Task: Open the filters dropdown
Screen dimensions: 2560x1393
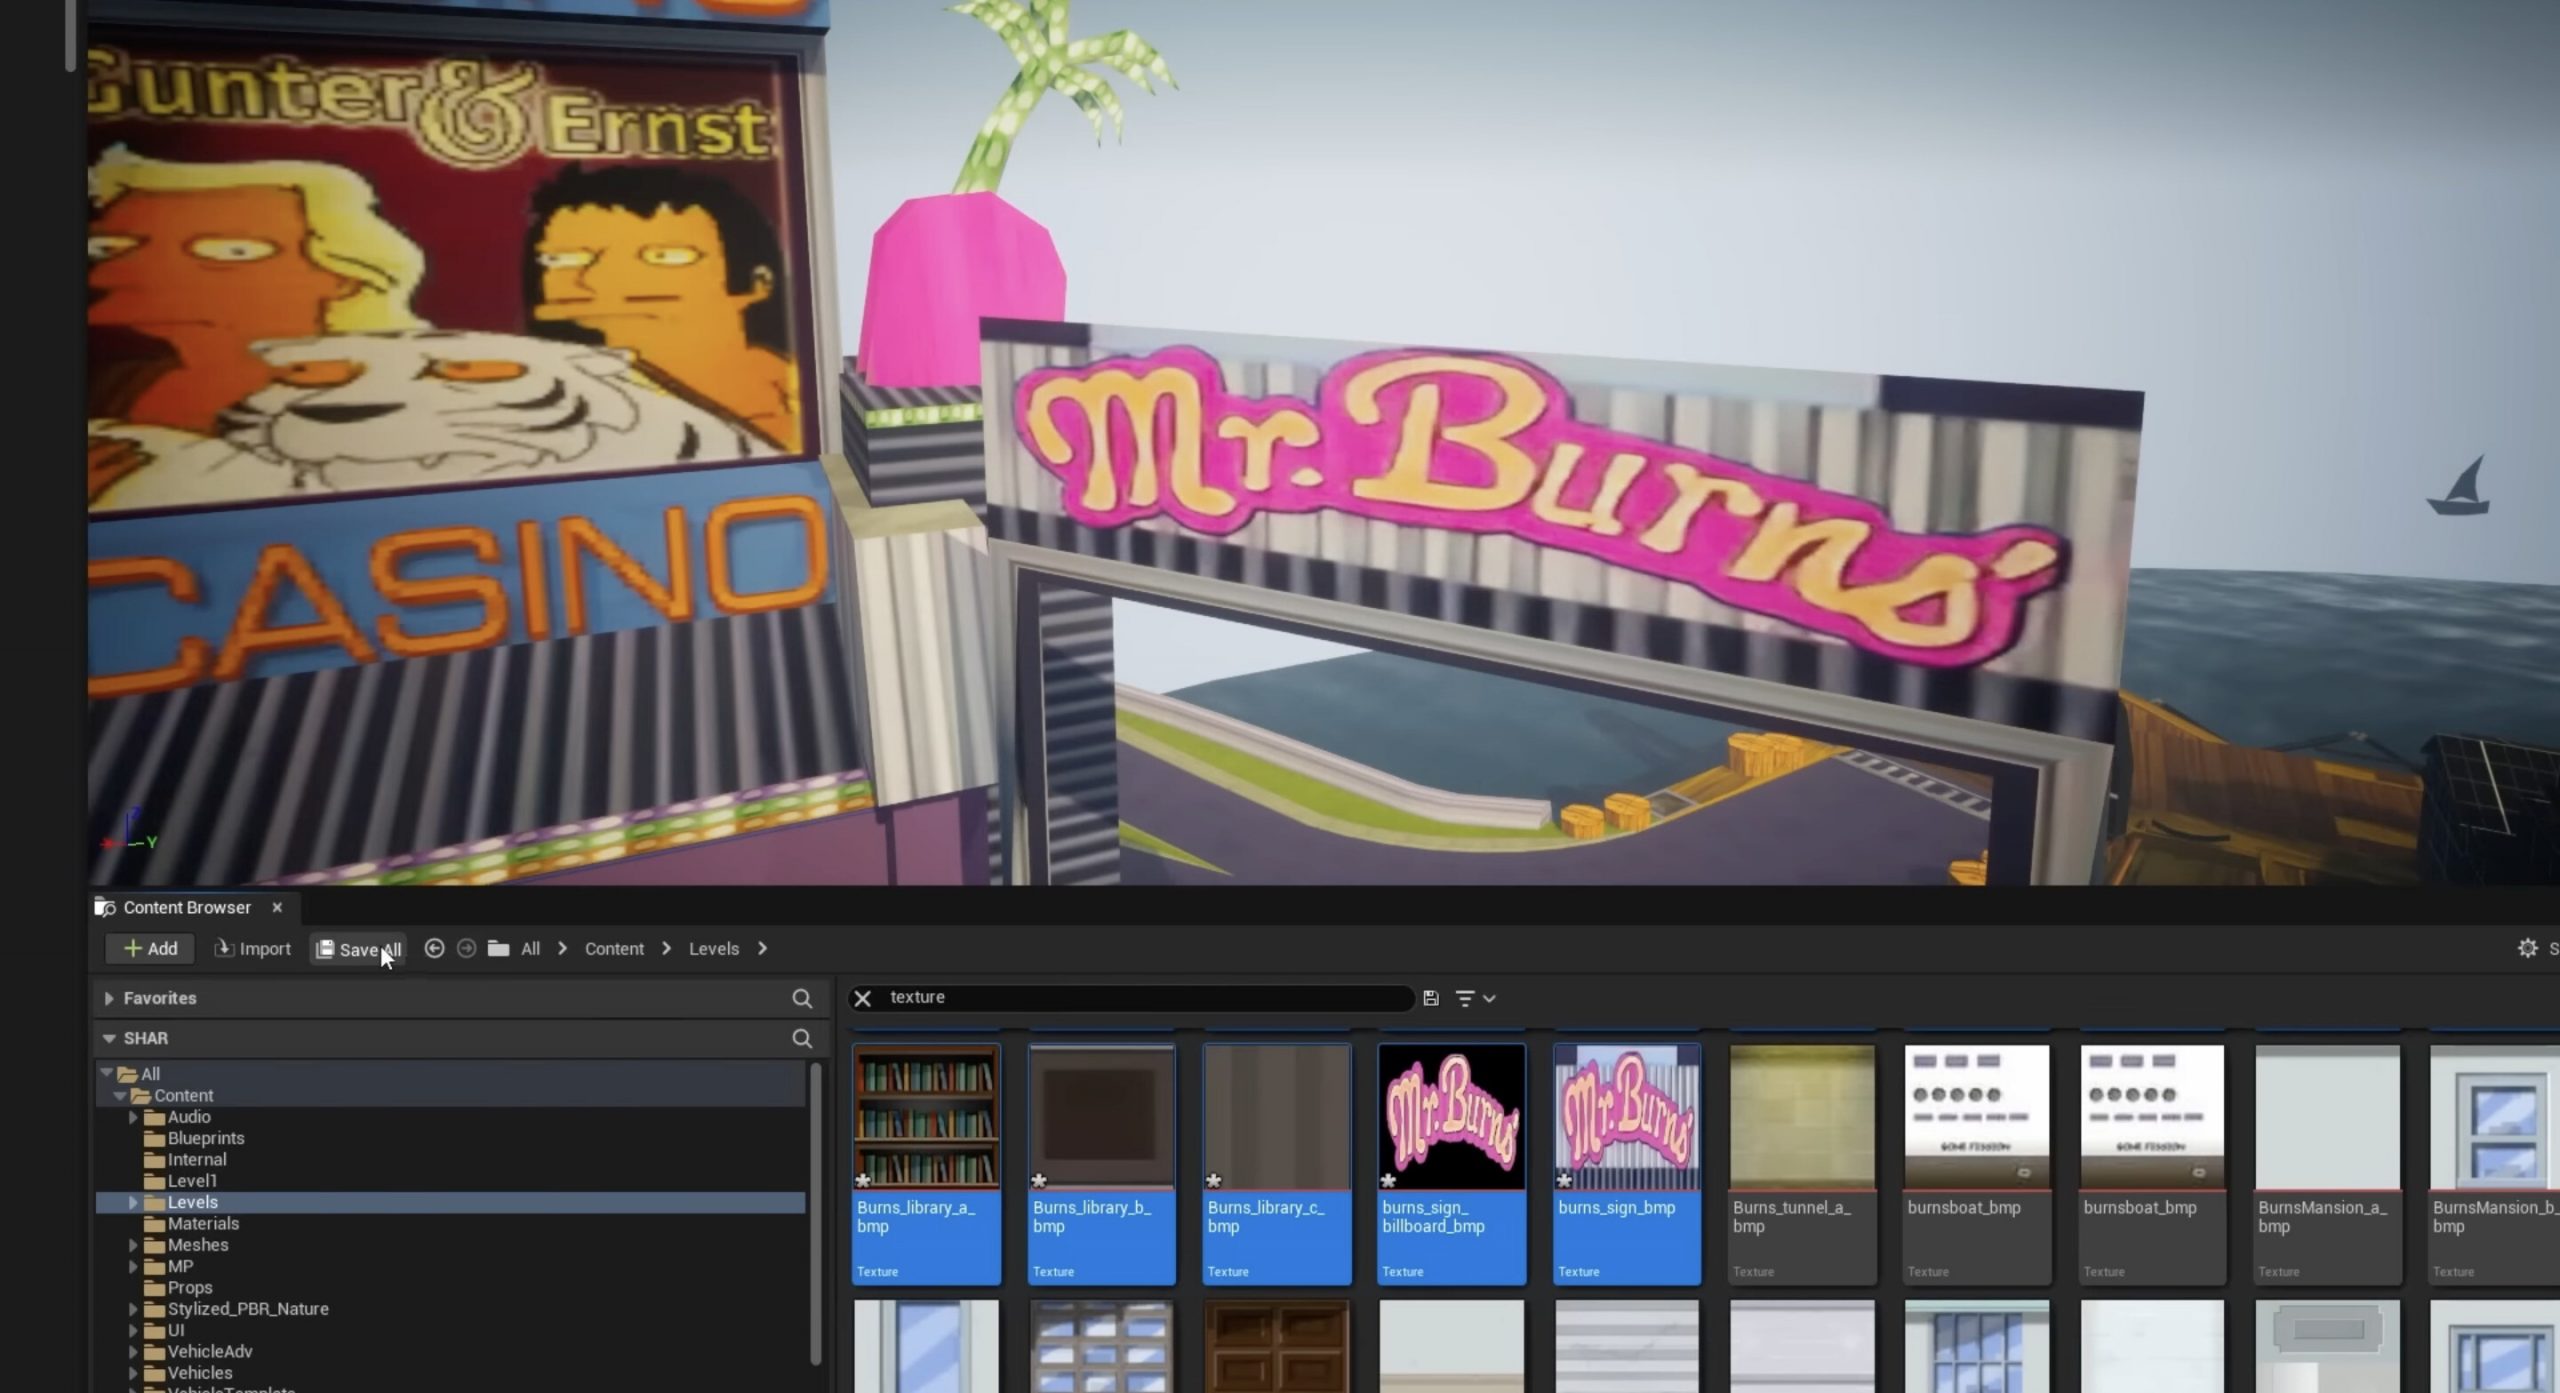Action: point(1475,998)
